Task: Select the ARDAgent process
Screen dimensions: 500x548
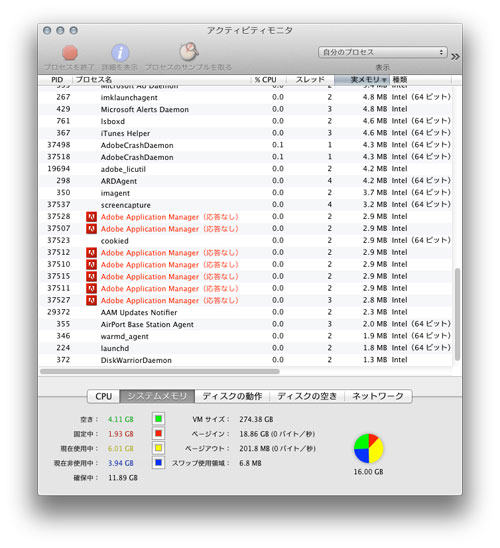Action: pos(245,181)
